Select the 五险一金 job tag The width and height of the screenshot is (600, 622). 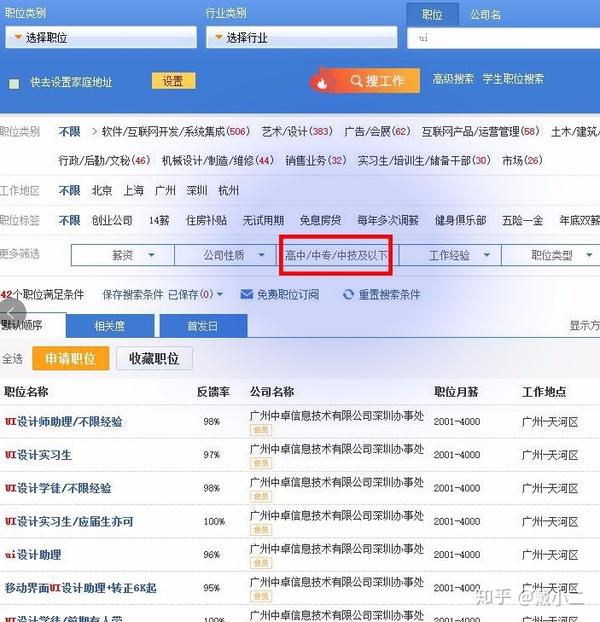point(522,220)
